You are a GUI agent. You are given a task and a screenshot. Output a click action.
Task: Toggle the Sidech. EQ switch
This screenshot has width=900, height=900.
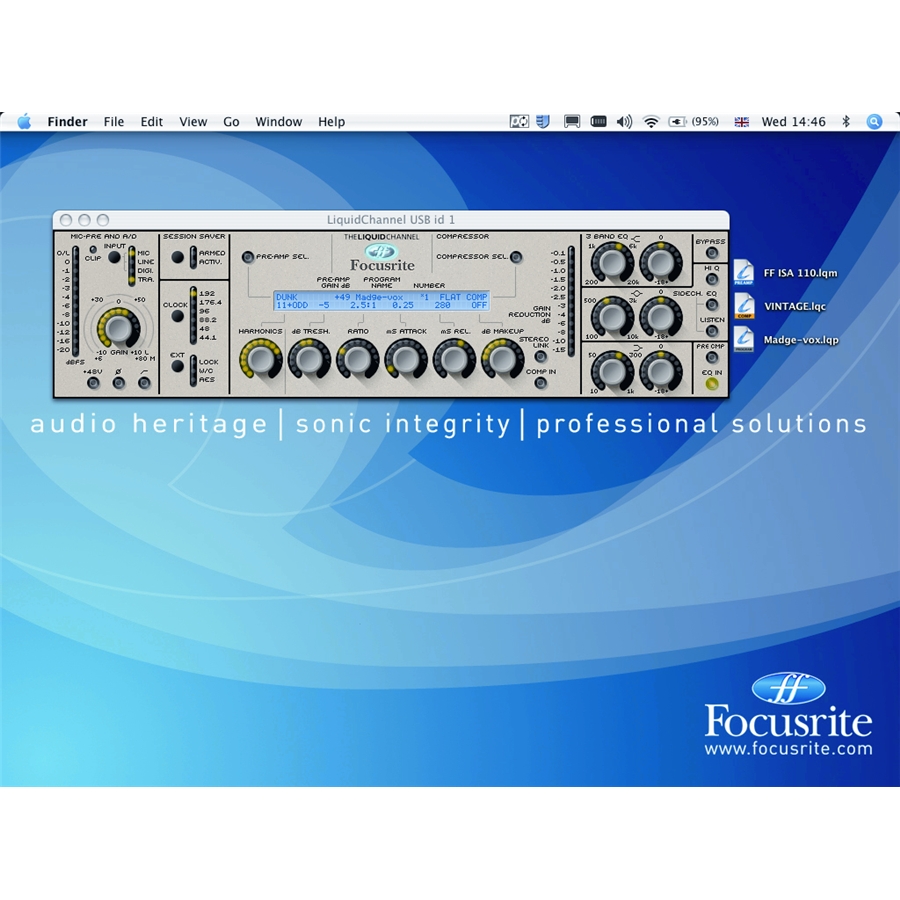click(x=712, y=305)
